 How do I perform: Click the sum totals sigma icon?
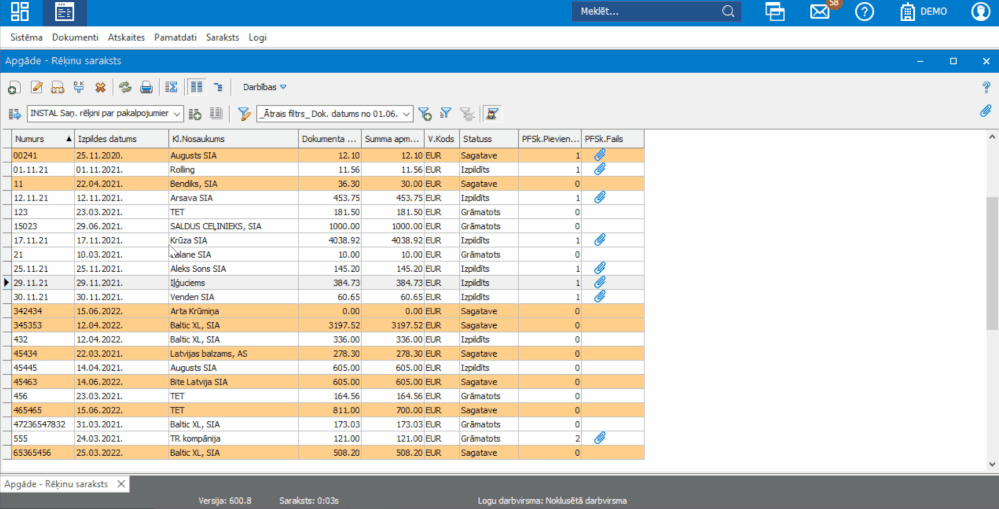click(x=171, y=87)
